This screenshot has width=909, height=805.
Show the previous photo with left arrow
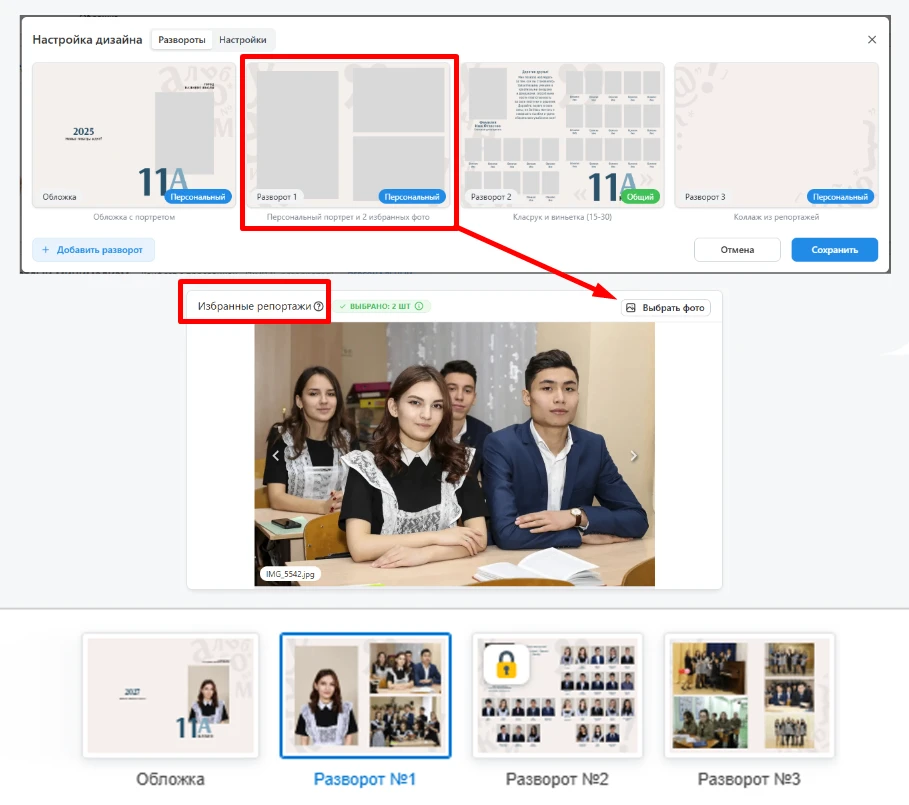(x=276, y=456)
